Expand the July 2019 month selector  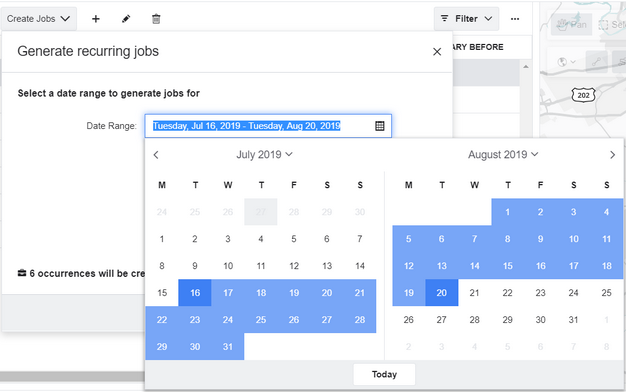[x=264, y=155]
